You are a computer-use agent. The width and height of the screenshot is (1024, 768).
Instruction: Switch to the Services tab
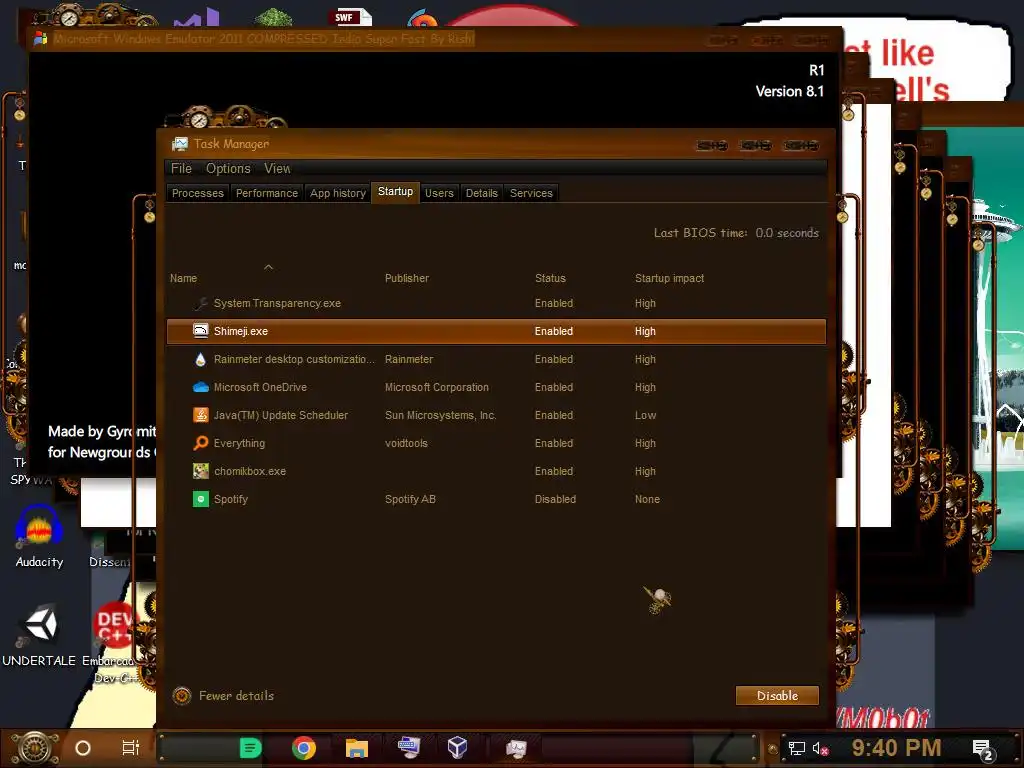click(x=531, y=193)
